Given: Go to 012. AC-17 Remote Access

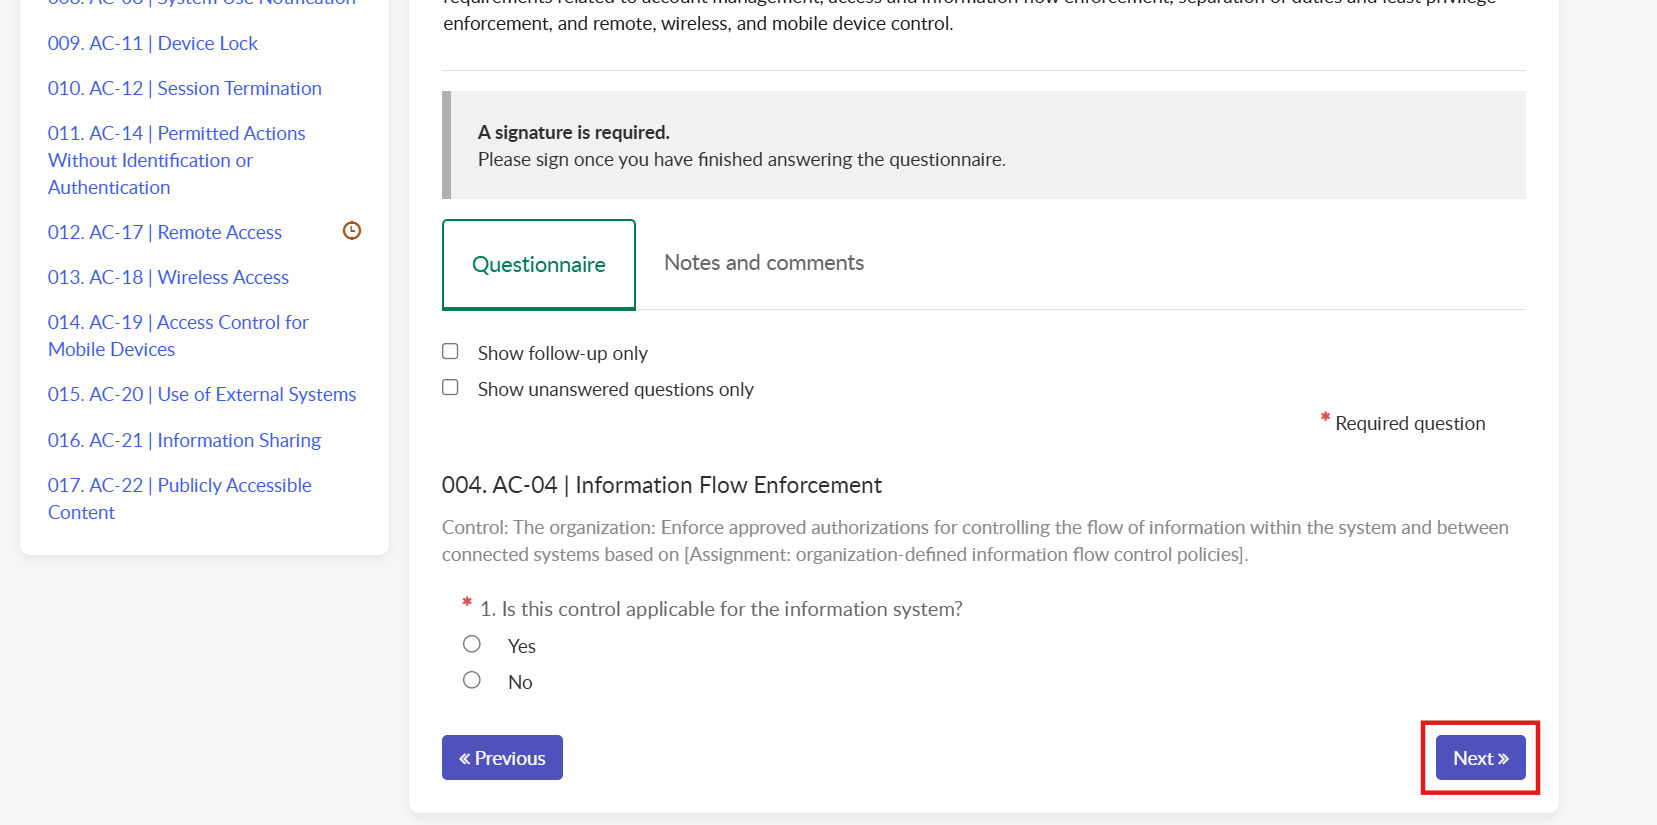Looking at the screenshot, I should 165,232.
